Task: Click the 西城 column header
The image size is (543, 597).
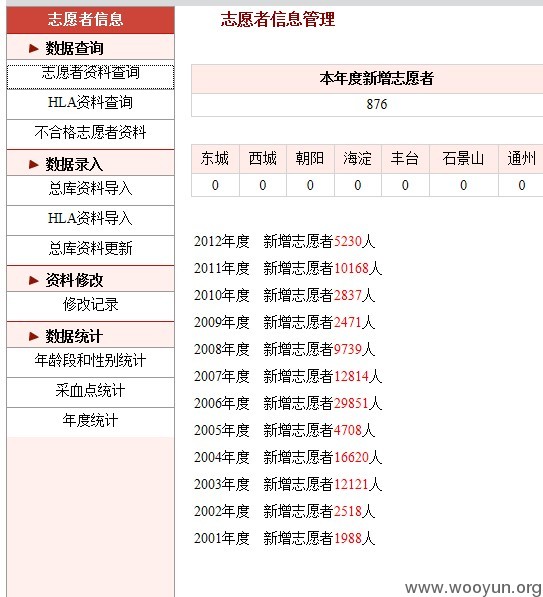Action: pyautogui.click(x=263, y=158)
